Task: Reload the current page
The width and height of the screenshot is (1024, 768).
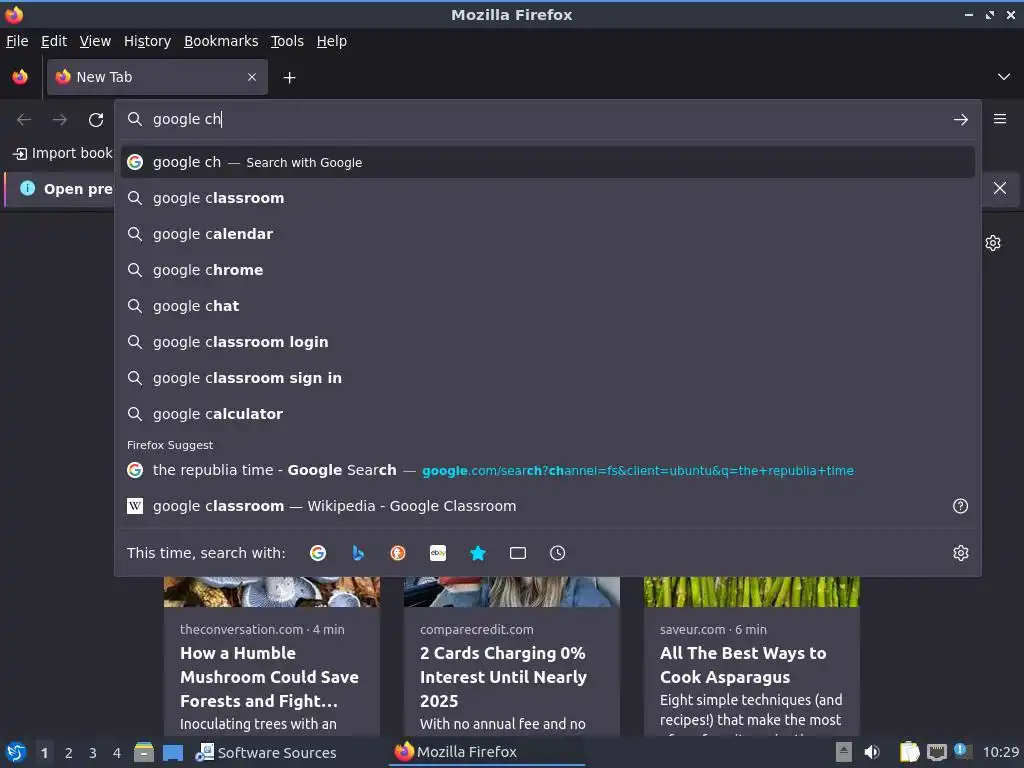Action: (x=96, y=120)
